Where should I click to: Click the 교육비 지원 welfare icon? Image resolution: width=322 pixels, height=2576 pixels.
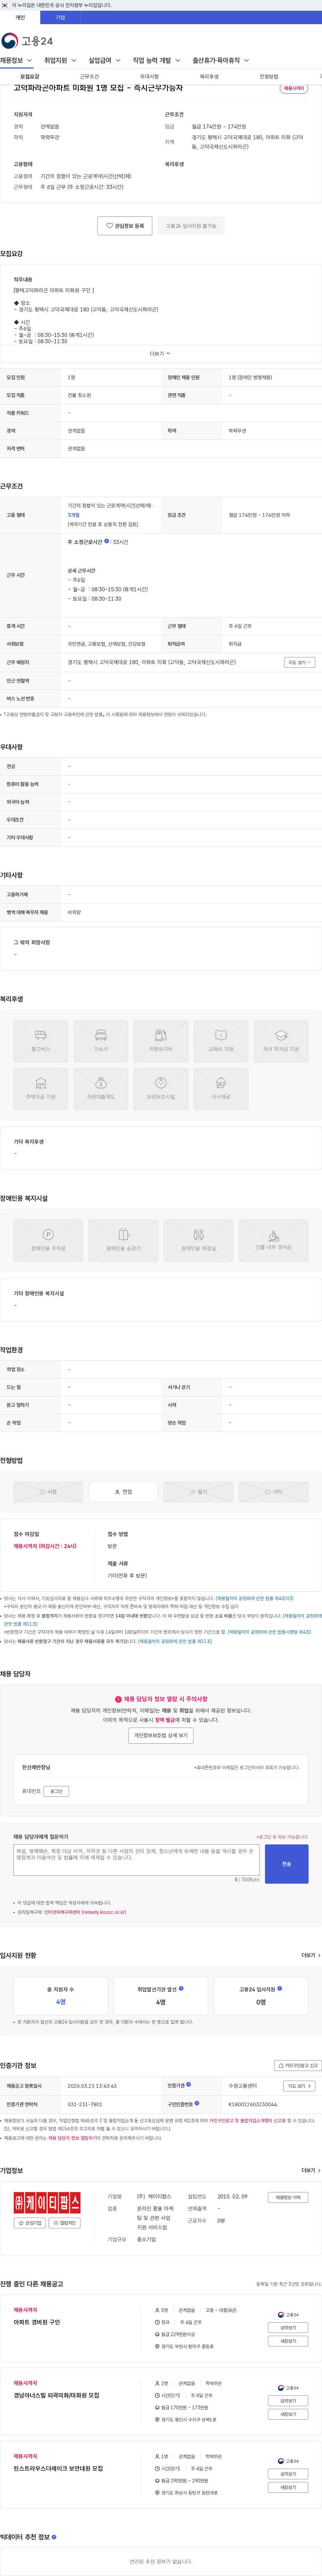pos(221,1041)
